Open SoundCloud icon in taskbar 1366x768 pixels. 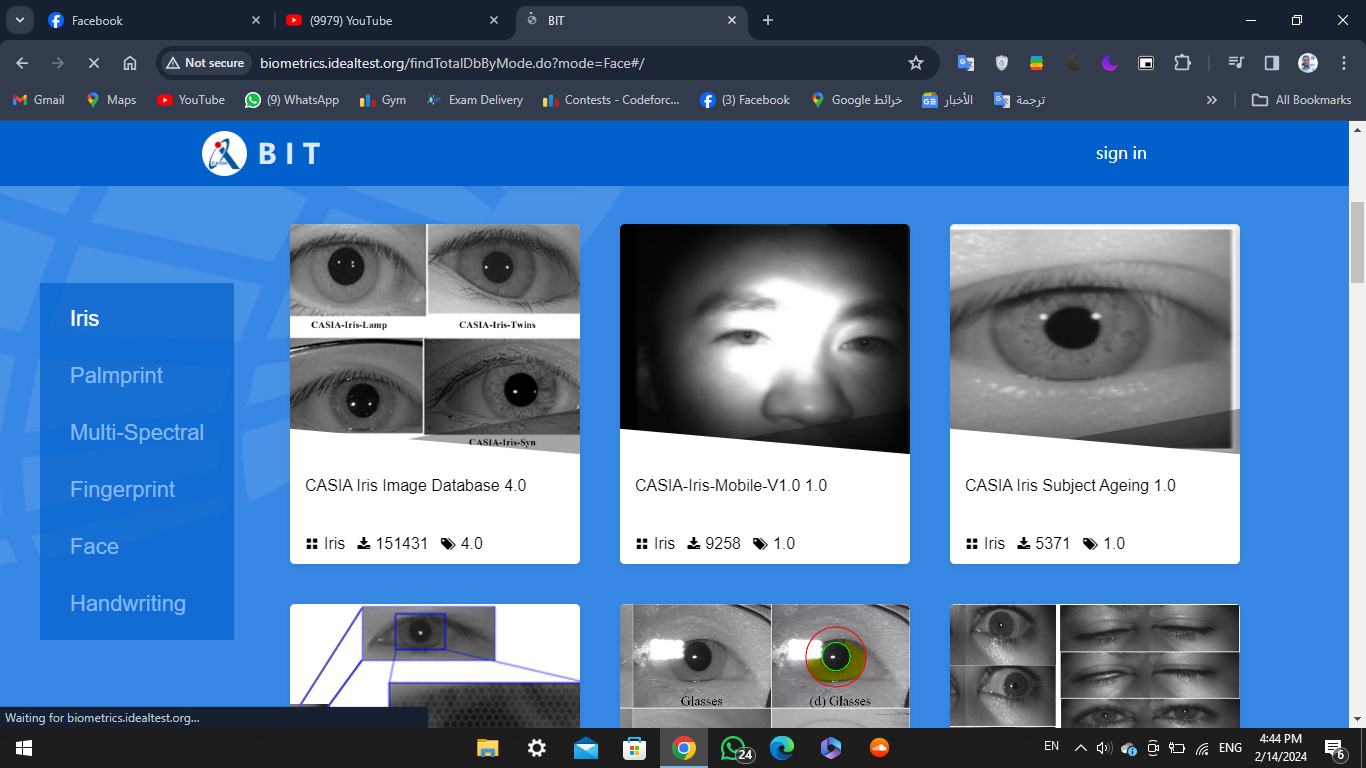pos(879,748)
